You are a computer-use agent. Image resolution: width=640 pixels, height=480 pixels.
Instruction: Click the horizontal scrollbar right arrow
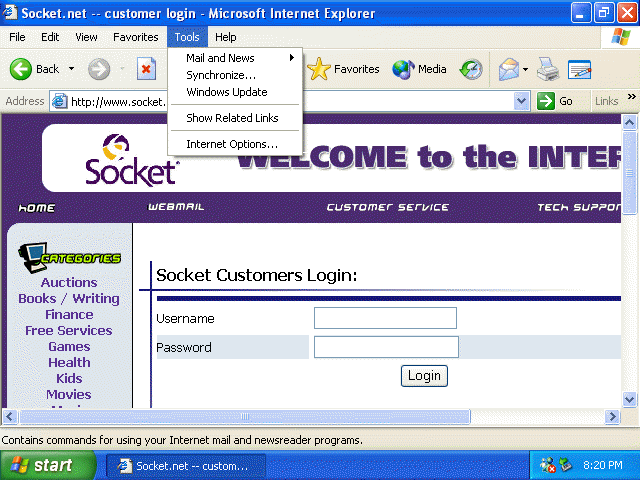coord(612,417)
